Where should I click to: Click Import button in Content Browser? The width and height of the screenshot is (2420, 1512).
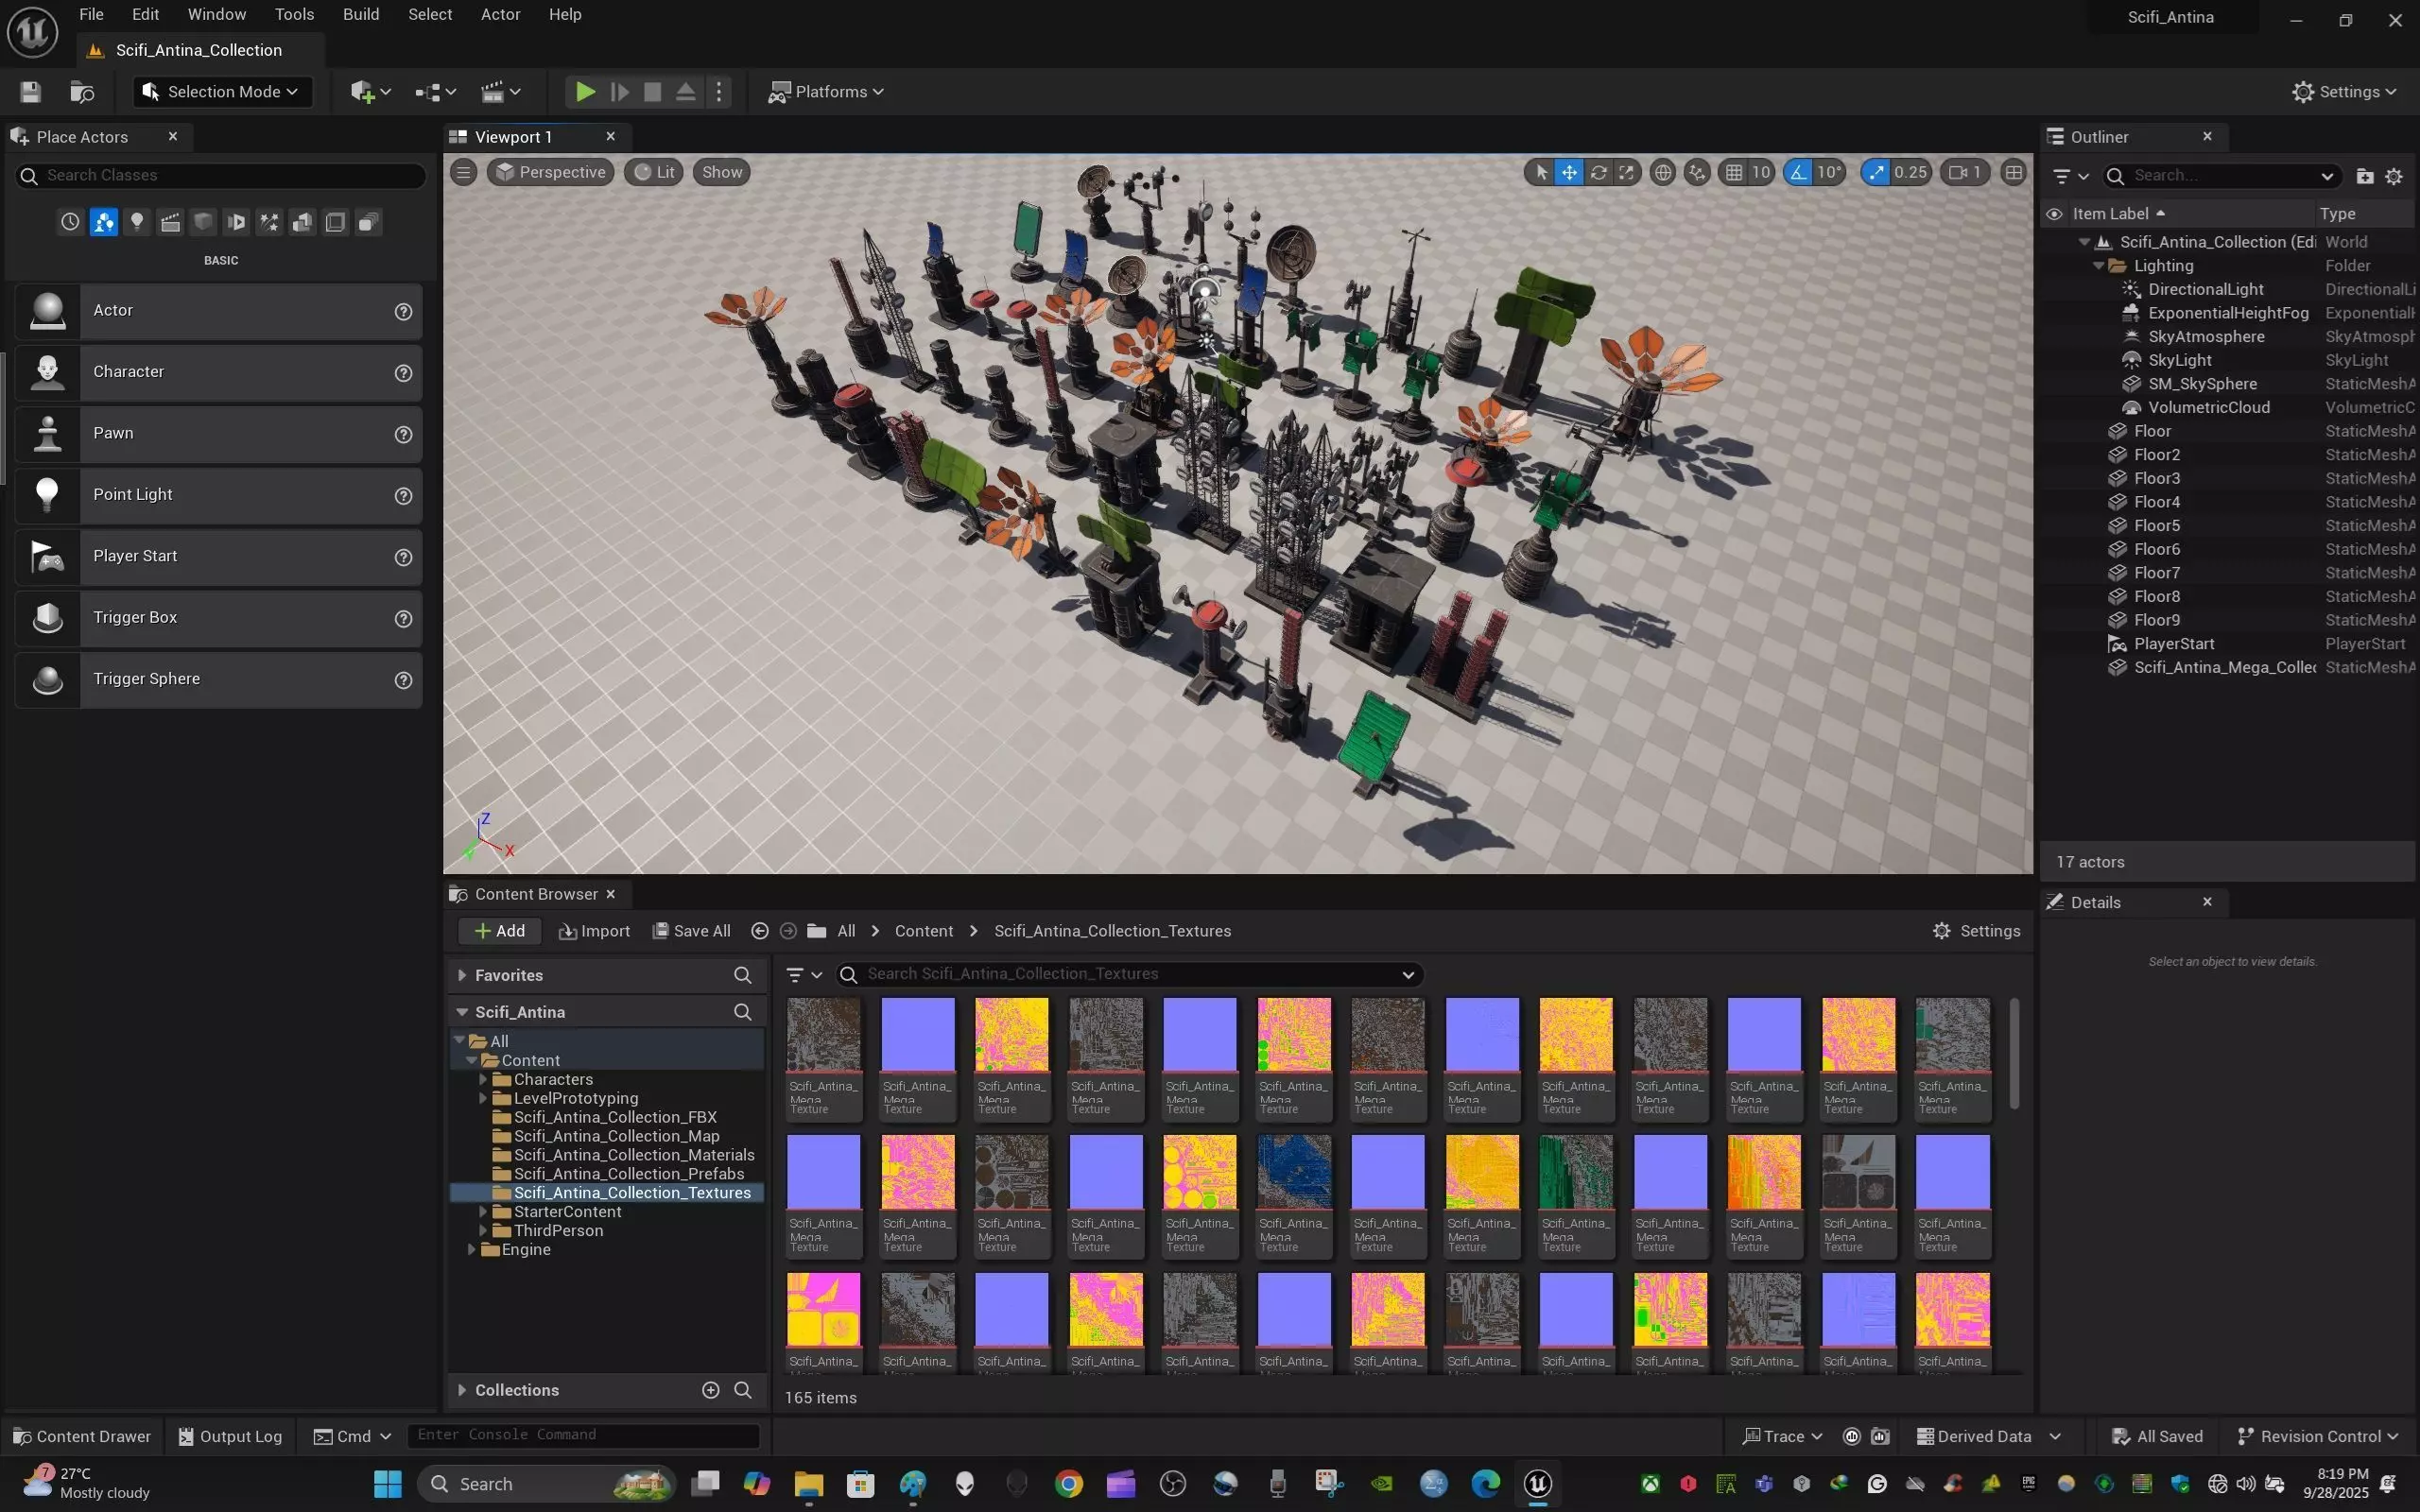[594, 931]
